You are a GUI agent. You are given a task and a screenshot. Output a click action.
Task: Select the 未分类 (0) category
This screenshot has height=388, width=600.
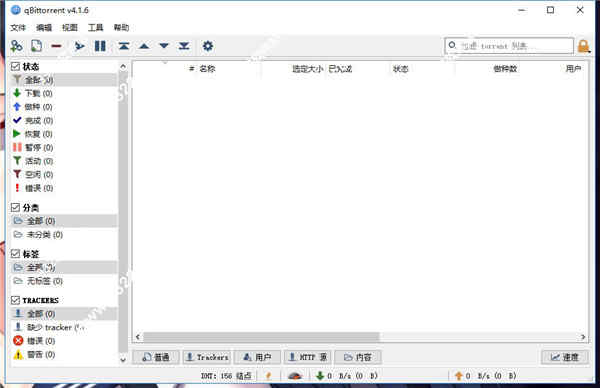64,235
